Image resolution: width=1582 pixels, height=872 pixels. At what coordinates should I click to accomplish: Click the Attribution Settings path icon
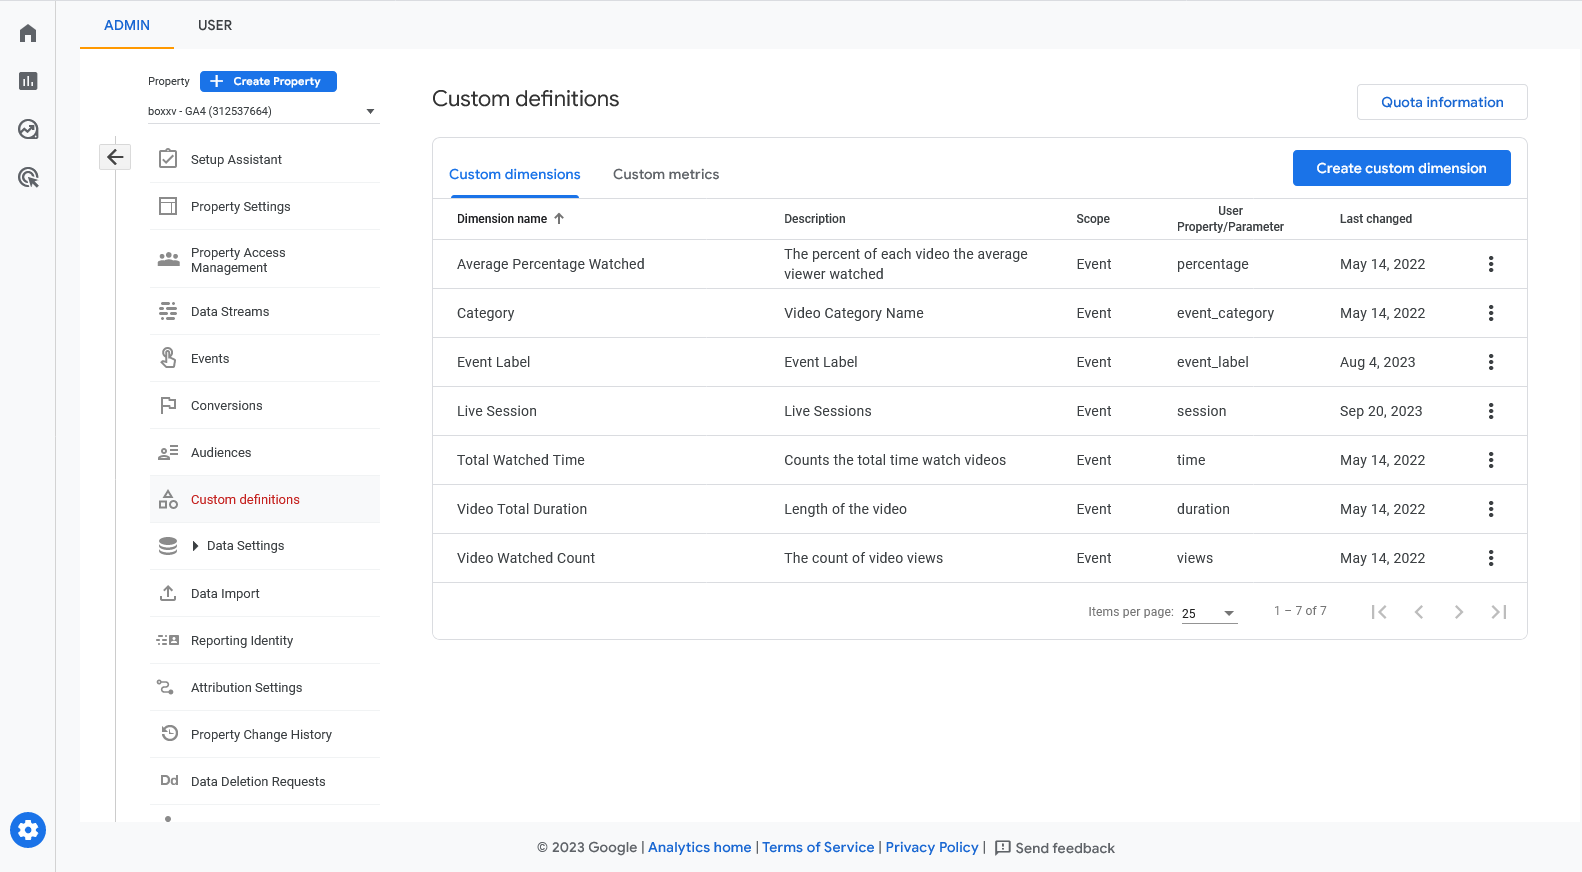166,687
